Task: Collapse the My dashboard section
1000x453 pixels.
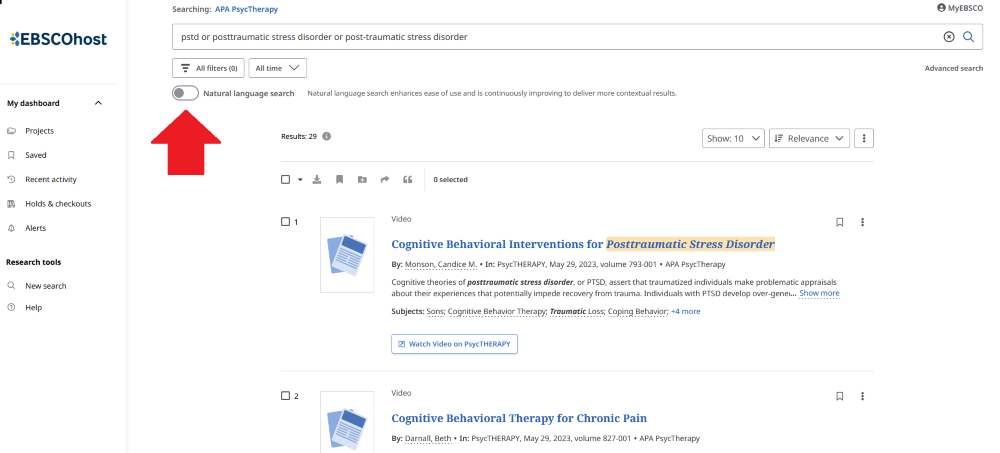Action: pos(98,103)
